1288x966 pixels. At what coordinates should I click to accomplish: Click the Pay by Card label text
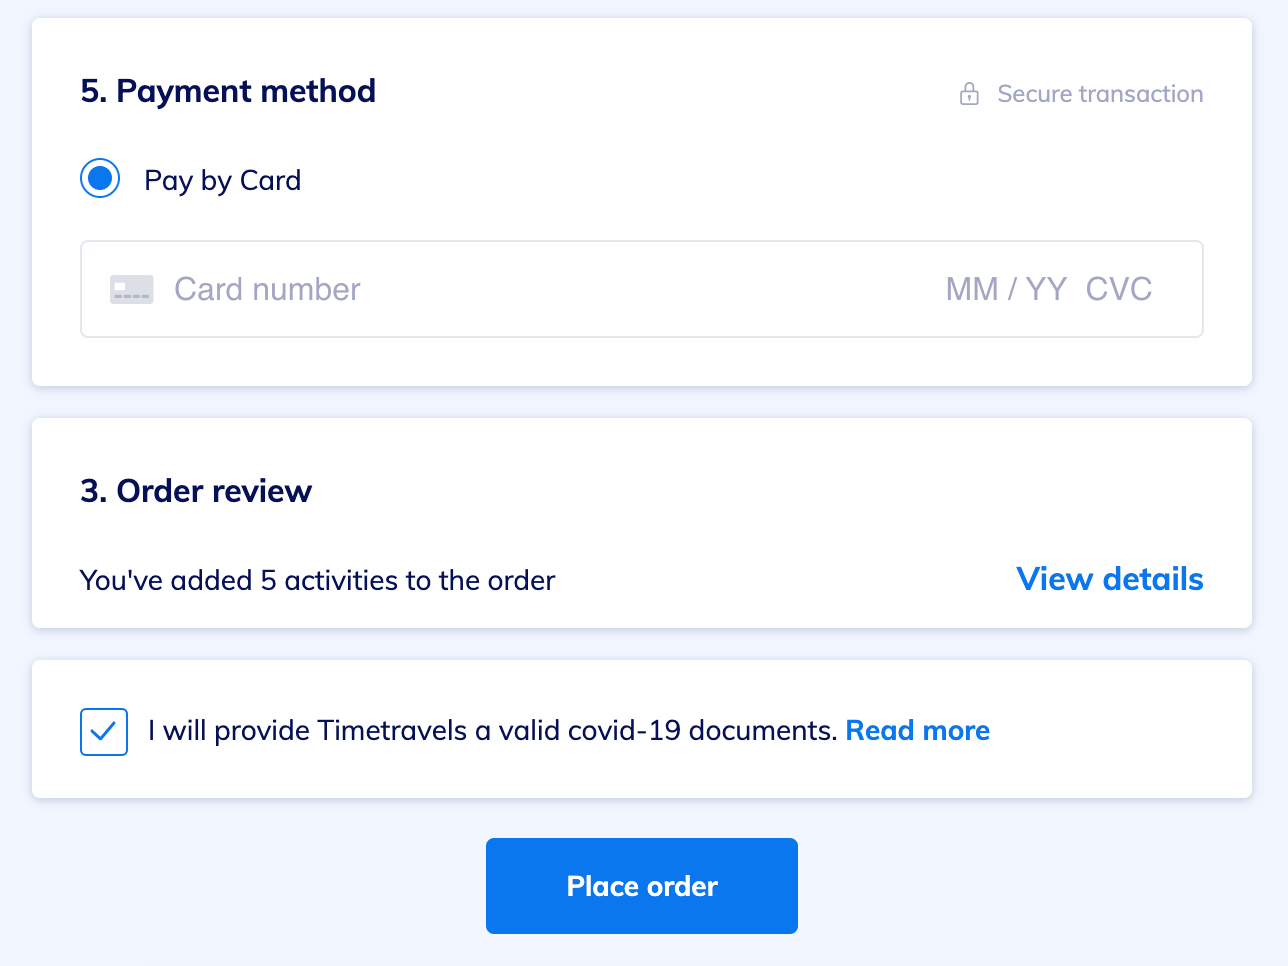(222, 180)
